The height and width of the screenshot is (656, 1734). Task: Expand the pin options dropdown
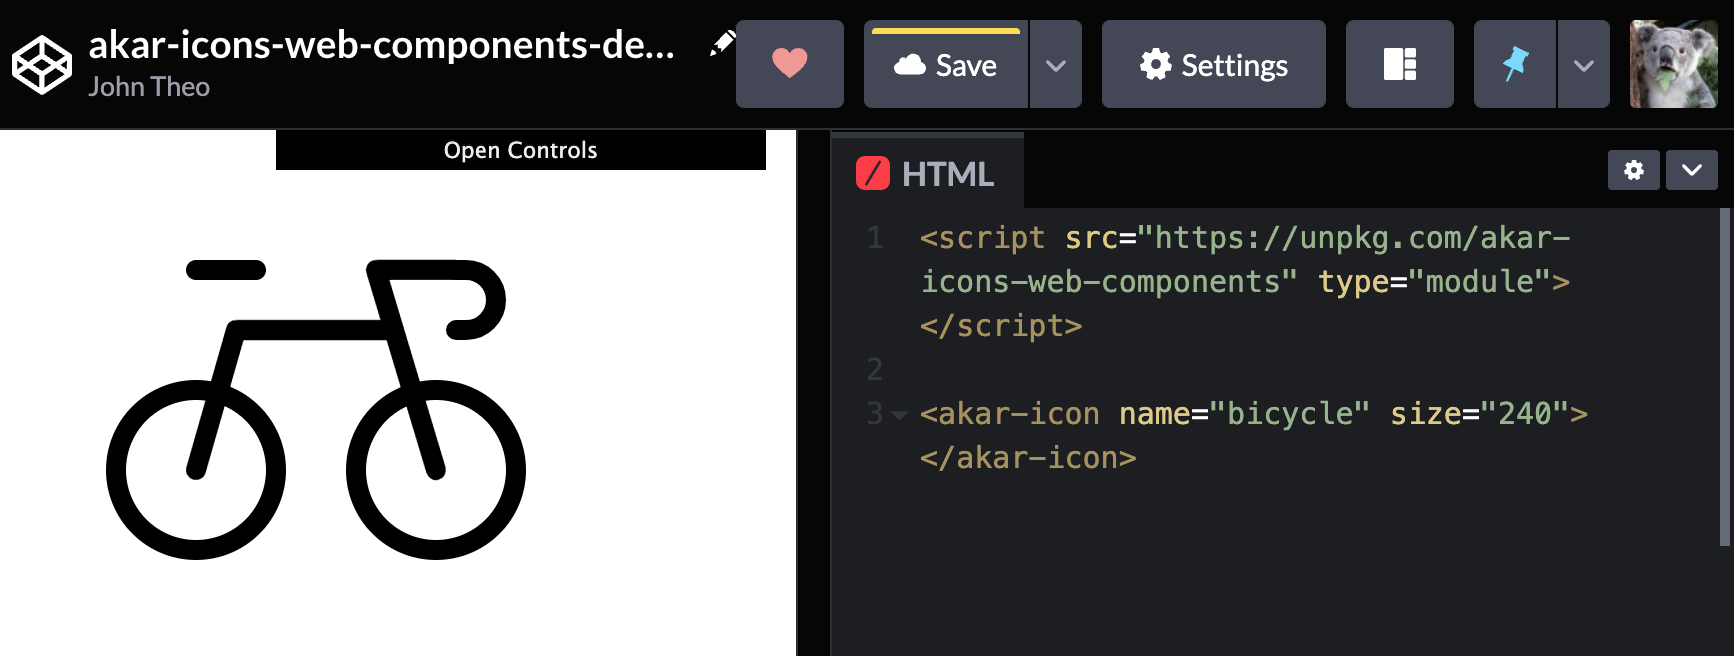click(1584, 64)
